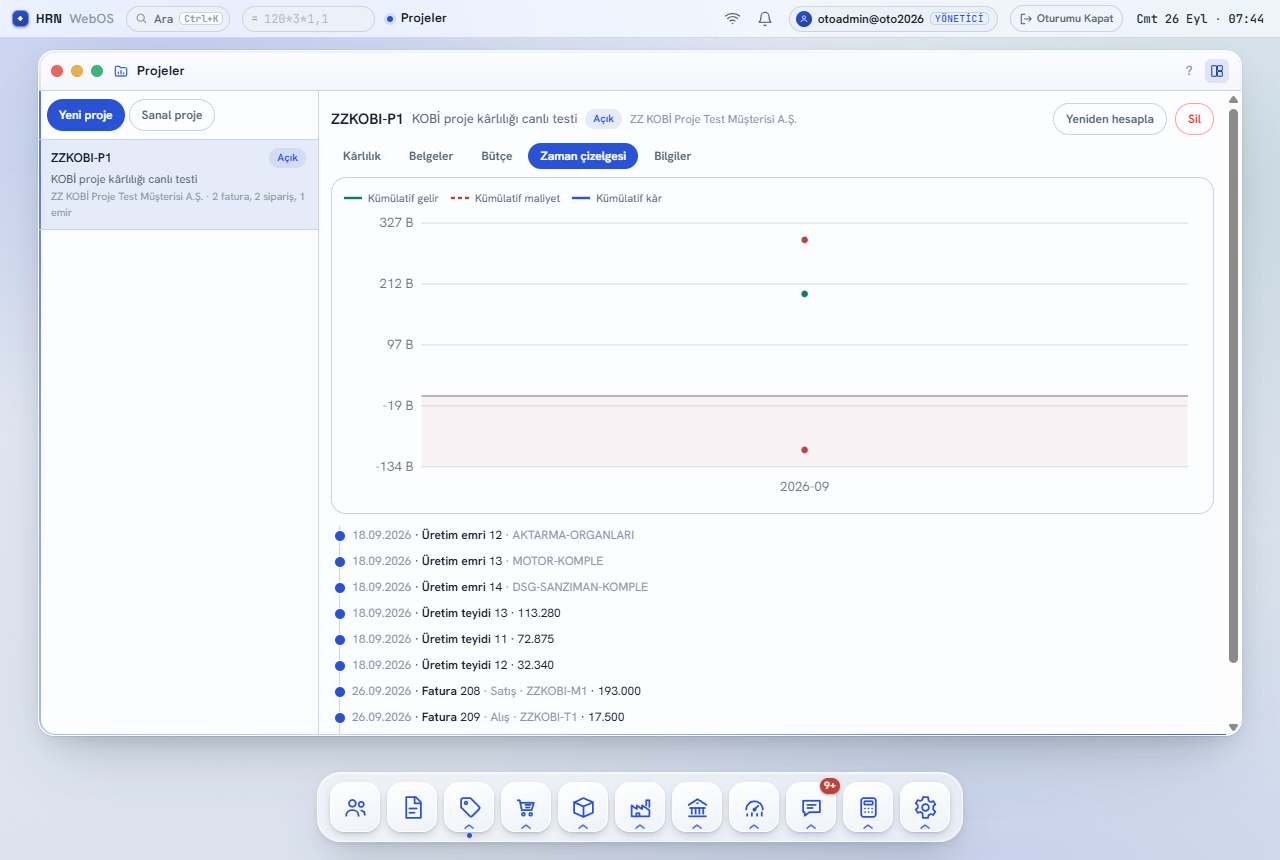1280x860 pixels.
Task: Switch to the Bütçe tab
Action: (x=497, y=156)
